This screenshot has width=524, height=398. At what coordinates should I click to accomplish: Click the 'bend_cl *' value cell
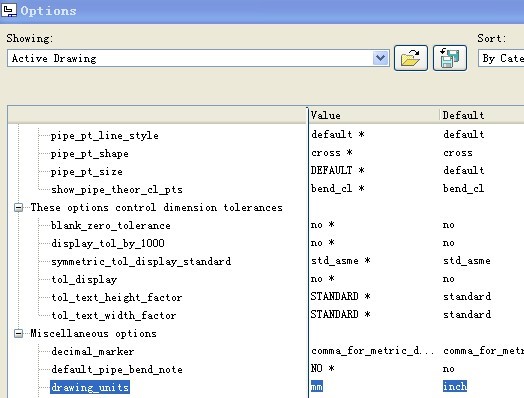338,189
